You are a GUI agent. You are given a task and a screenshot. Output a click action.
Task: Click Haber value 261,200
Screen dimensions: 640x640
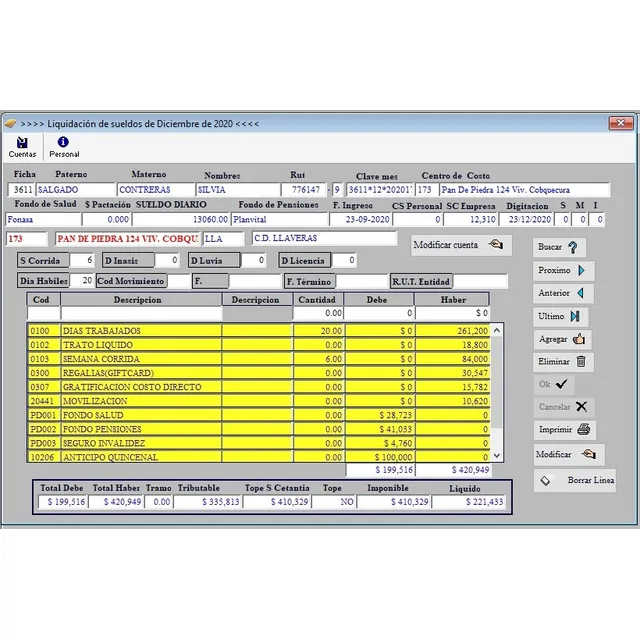[x=452, y=331]
